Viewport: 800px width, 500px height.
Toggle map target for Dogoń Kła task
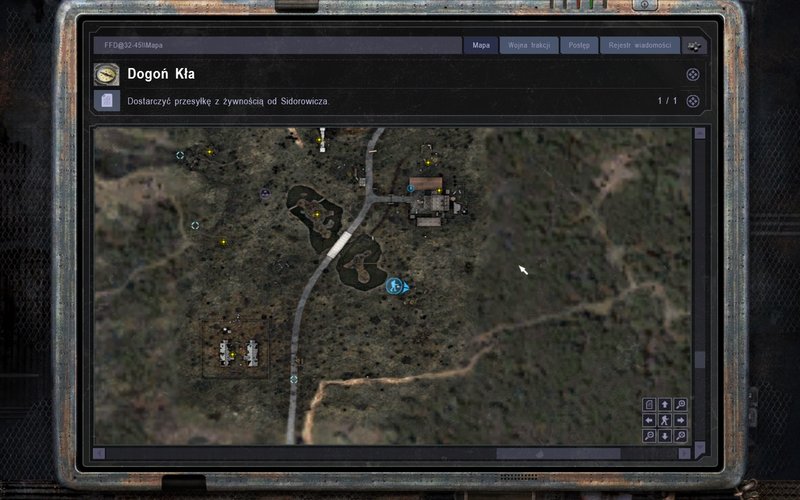click(x=693, y=74)
